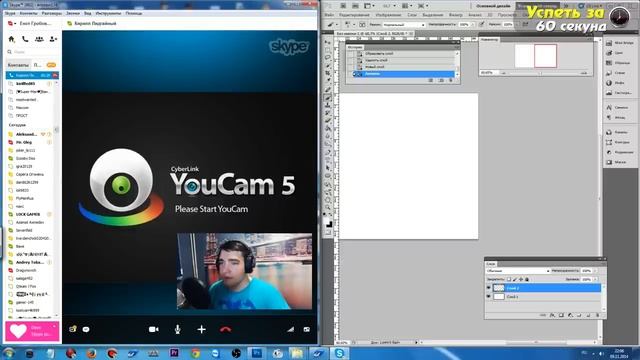This screenshot has width=640, height=360.
Task: Open layer blend mode dropdown in Layers panel
Action: point(518,271)
